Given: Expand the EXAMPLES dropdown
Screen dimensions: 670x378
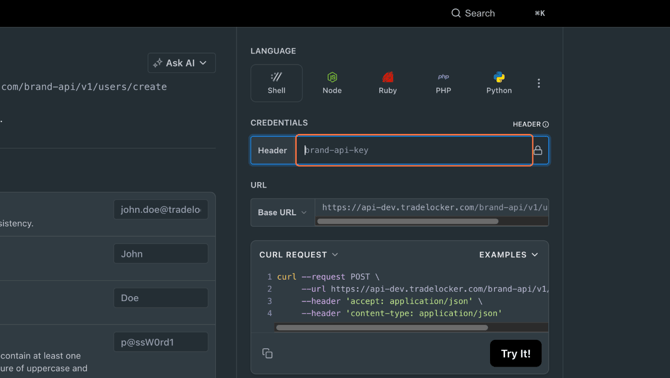Looking at the screenshot, I should tap(508, 255).
